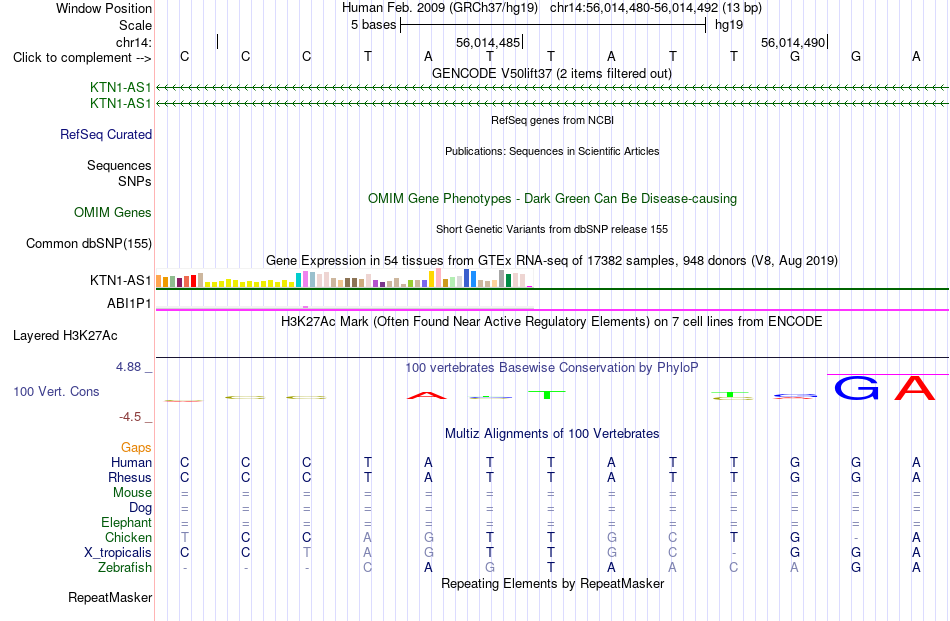Click 'Short Genetic Variants from dbSNP release 155'
Screen dimensions: 950x621
pos(552,229)
